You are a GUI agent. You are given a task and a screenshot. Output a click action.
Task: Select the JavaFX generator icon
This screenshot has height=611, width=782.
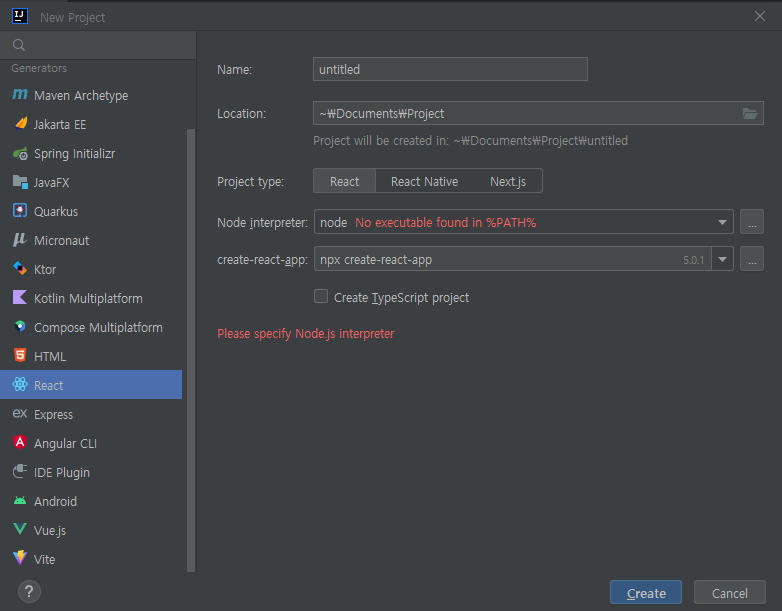(20, 182)
